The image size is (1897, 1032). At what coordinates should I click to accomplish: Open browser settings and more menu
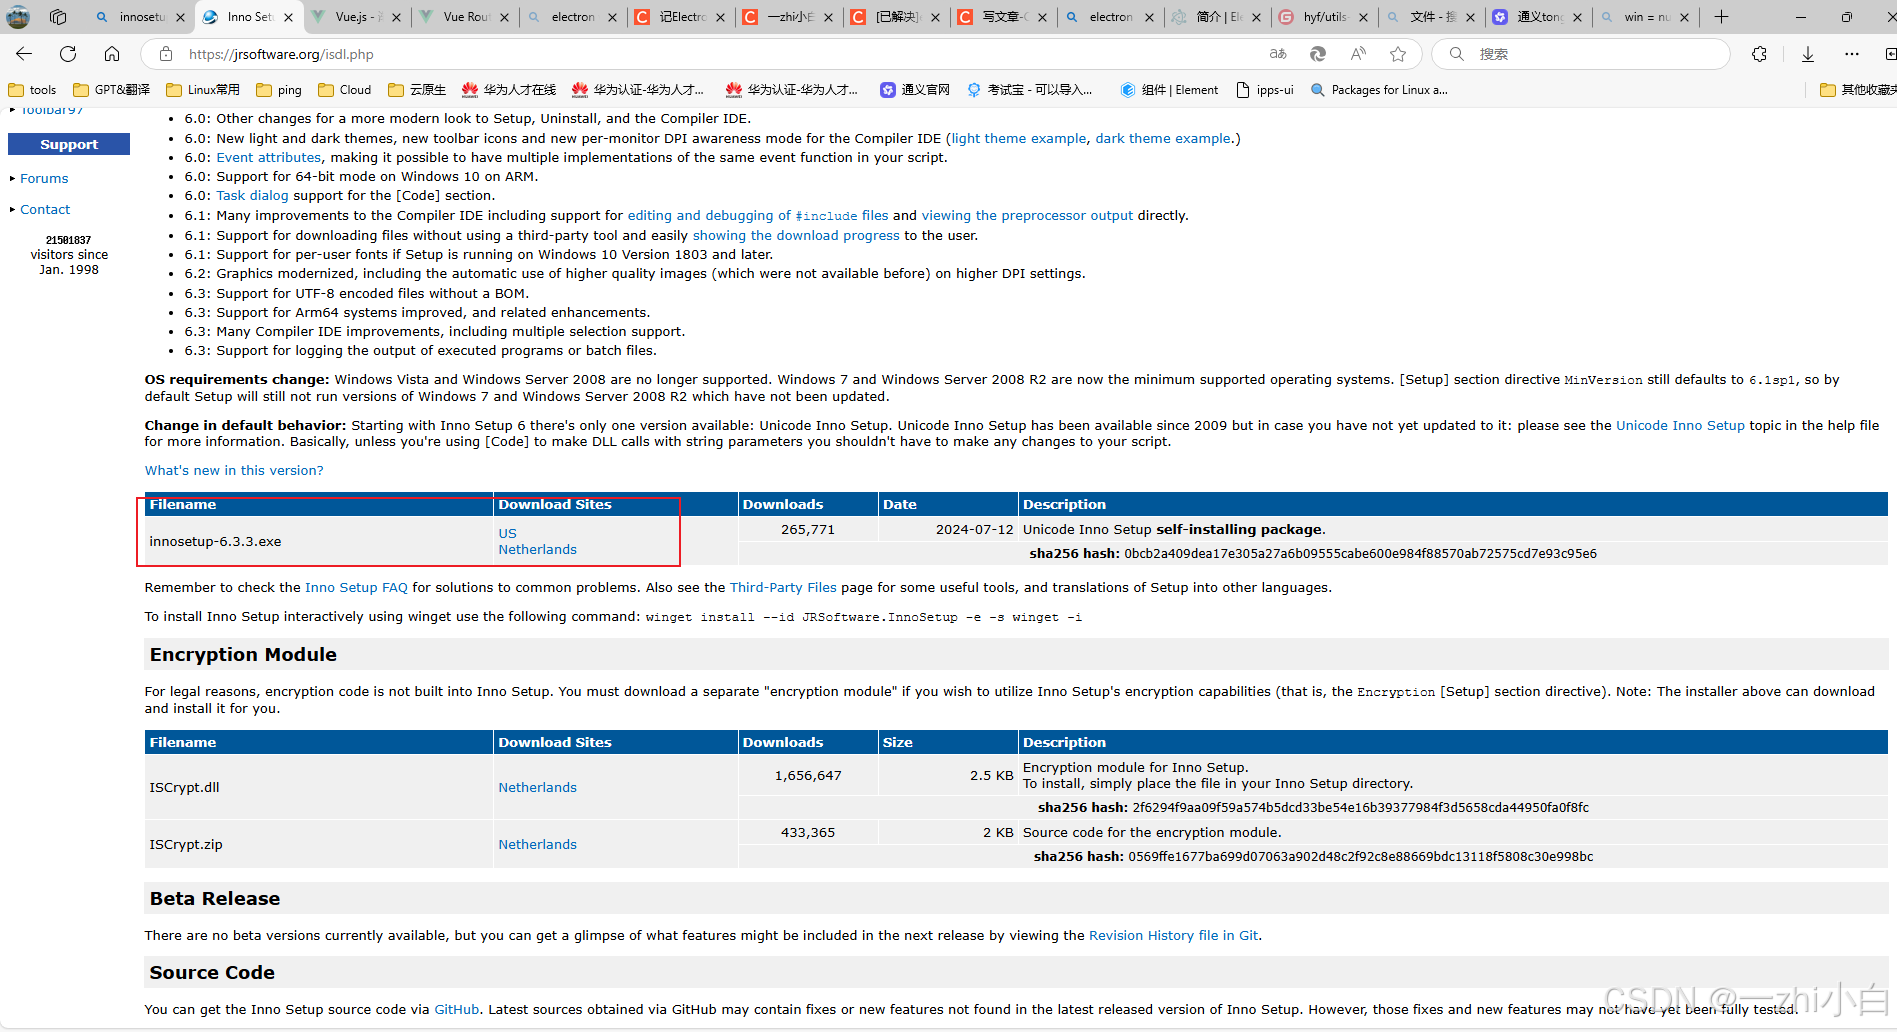1852,54
